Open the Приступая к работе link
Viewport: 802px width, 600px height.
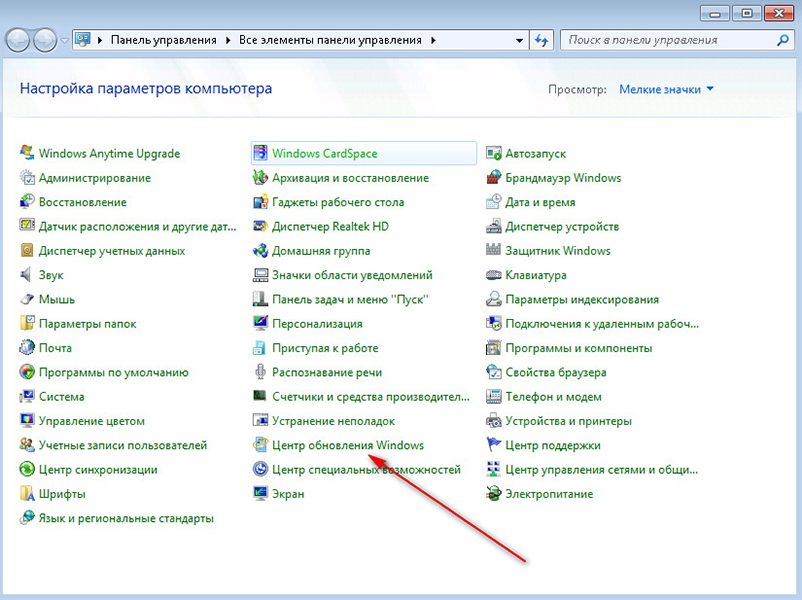[325, 348]
